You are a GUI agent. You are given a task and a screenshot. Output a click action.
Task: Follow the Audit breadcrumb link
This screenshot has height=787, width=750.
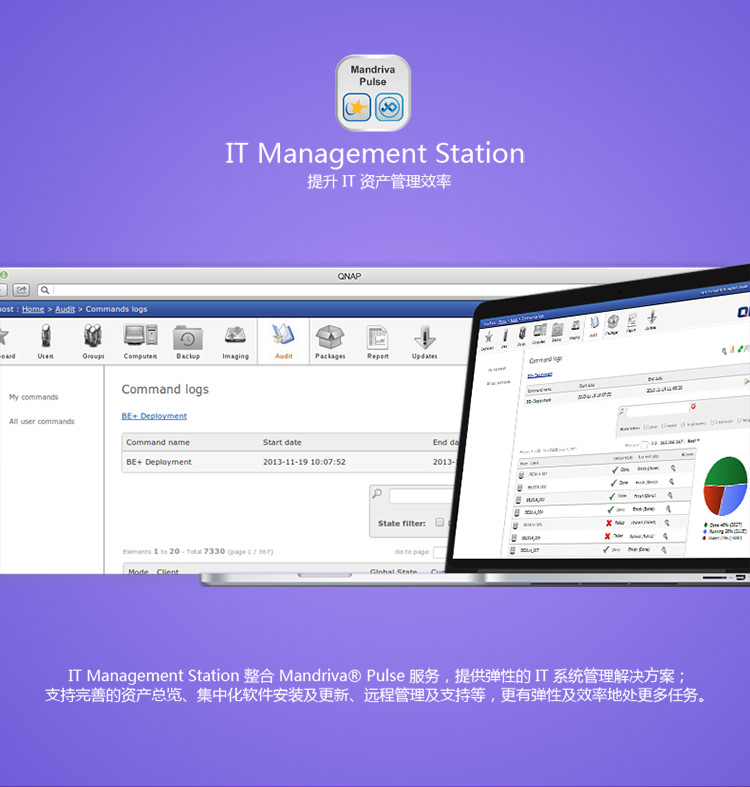[65, 309]
